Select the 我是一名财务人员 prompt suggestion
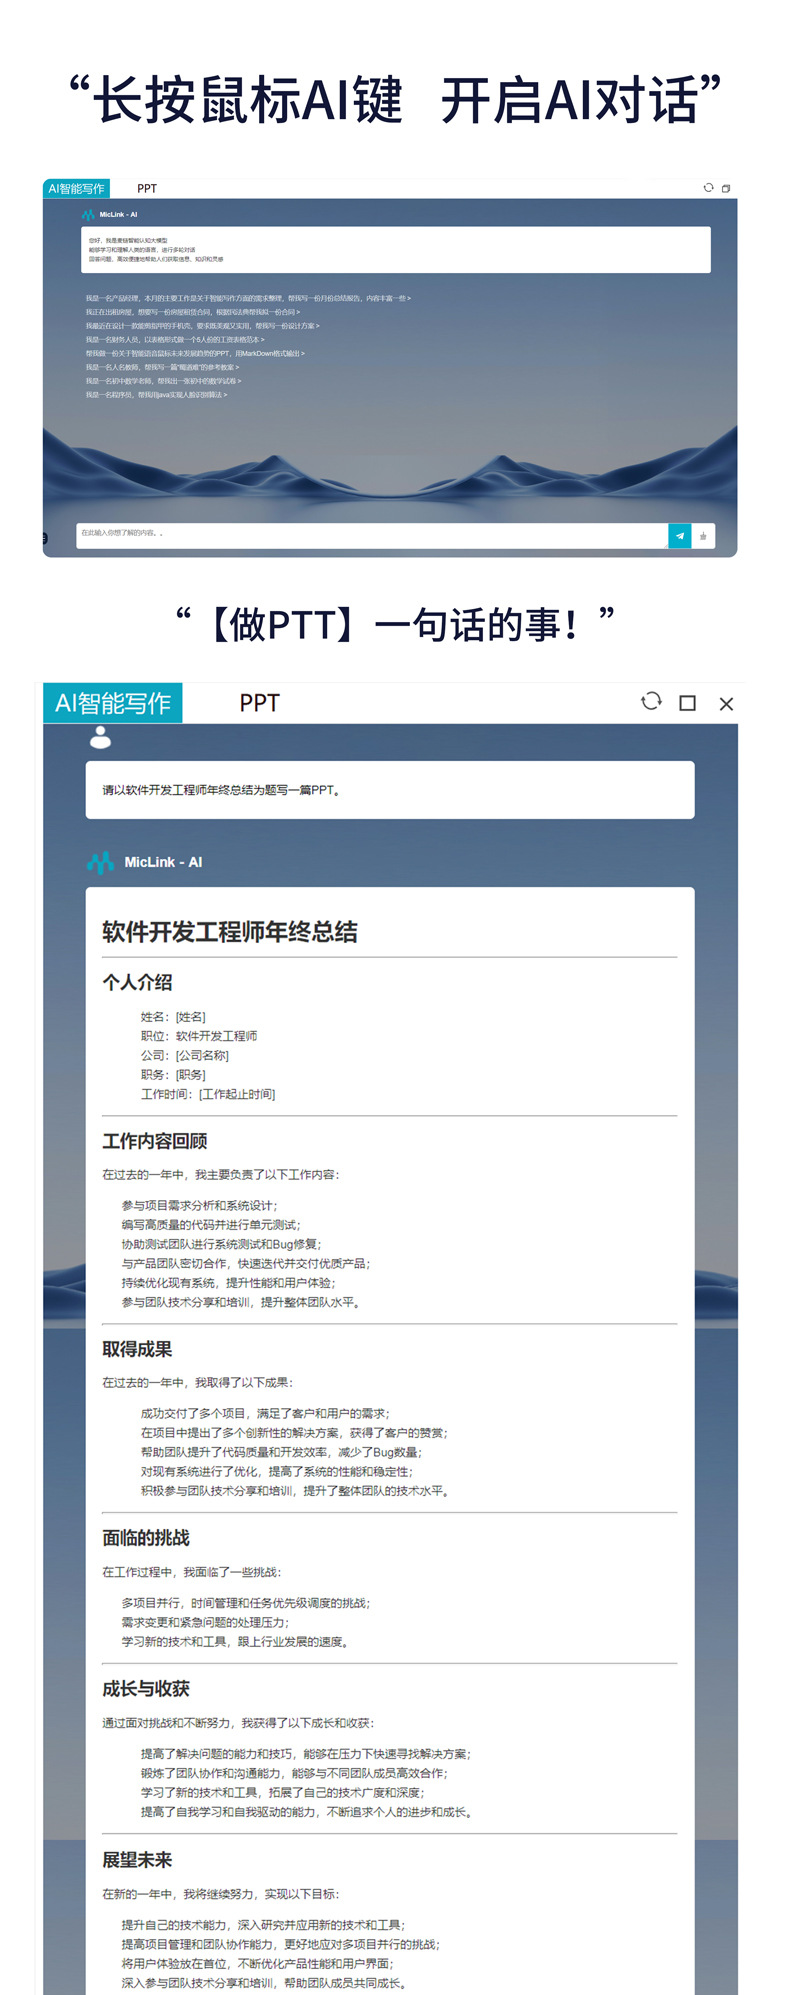The width and height of the screenshot is (790, 1995). tap(174, 340)
